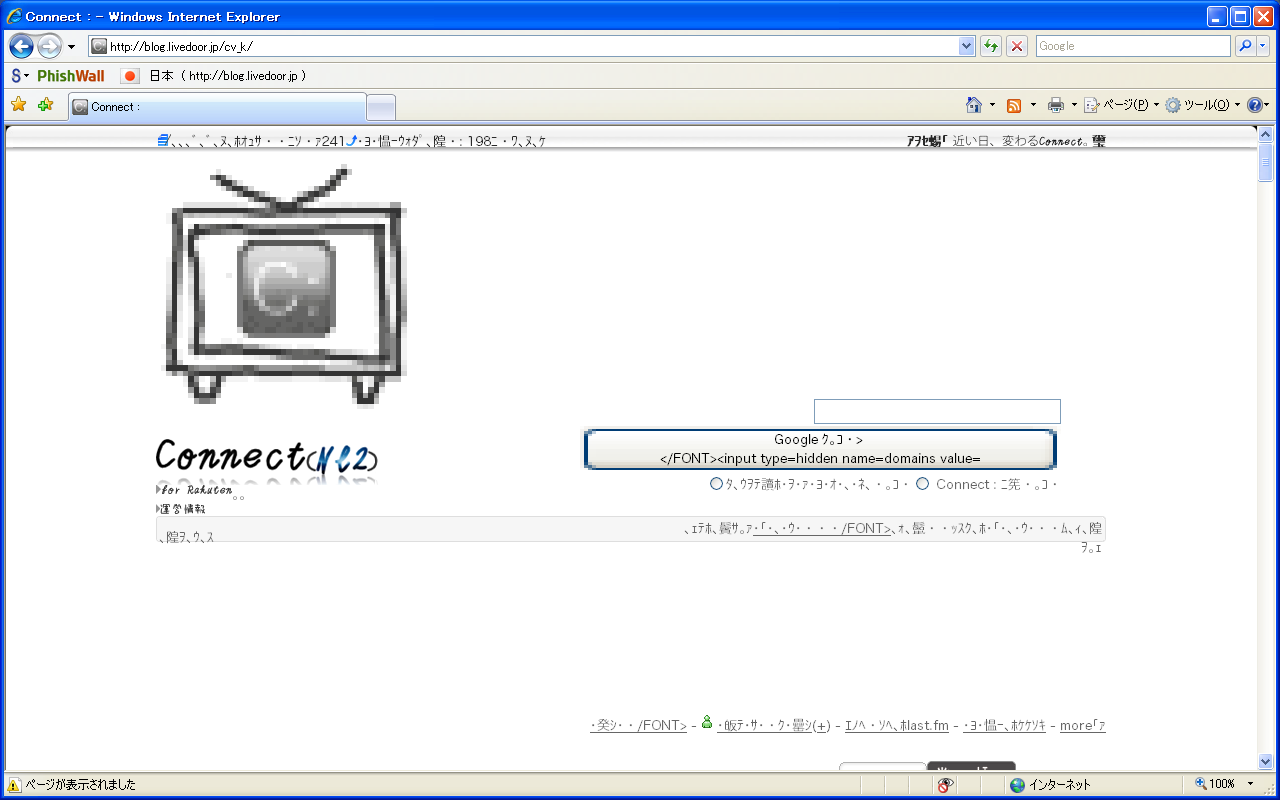The height and width of the screenshot is (800, 1280).
Task: Refresh the page with the green arrows
Action: [991, 46]
